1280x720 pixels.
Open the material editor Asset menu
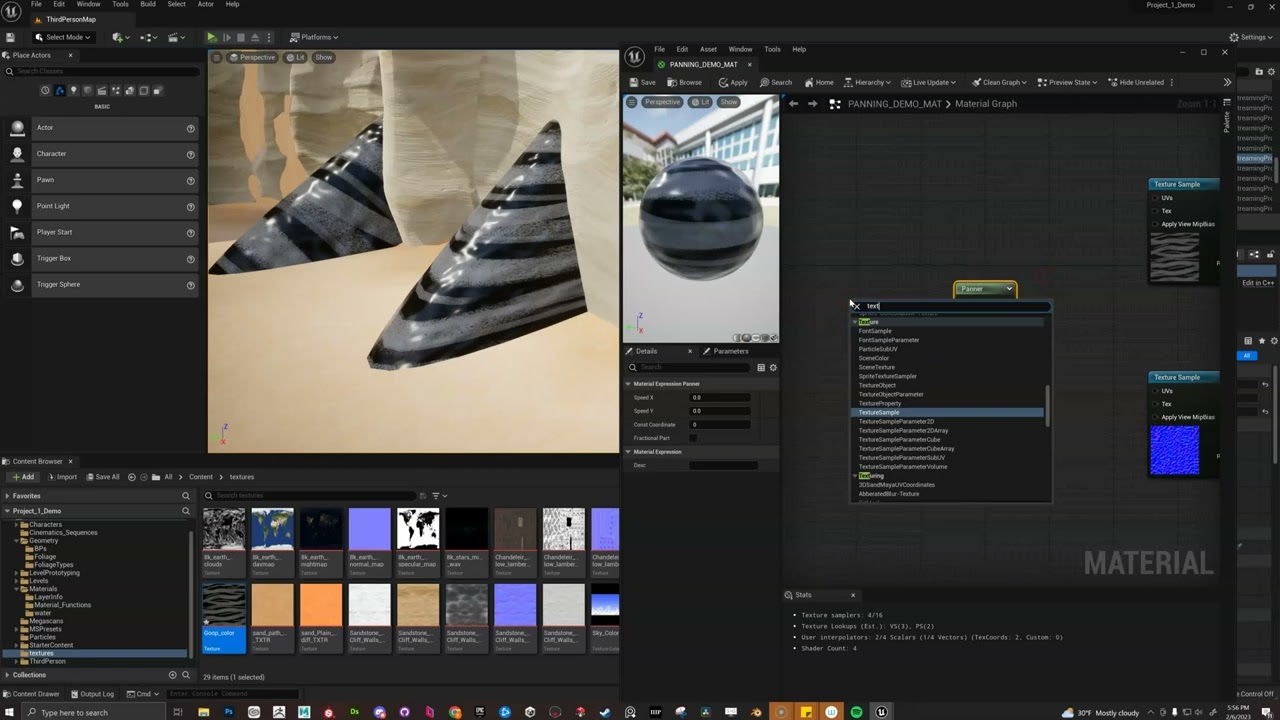[x=708, y=49]
